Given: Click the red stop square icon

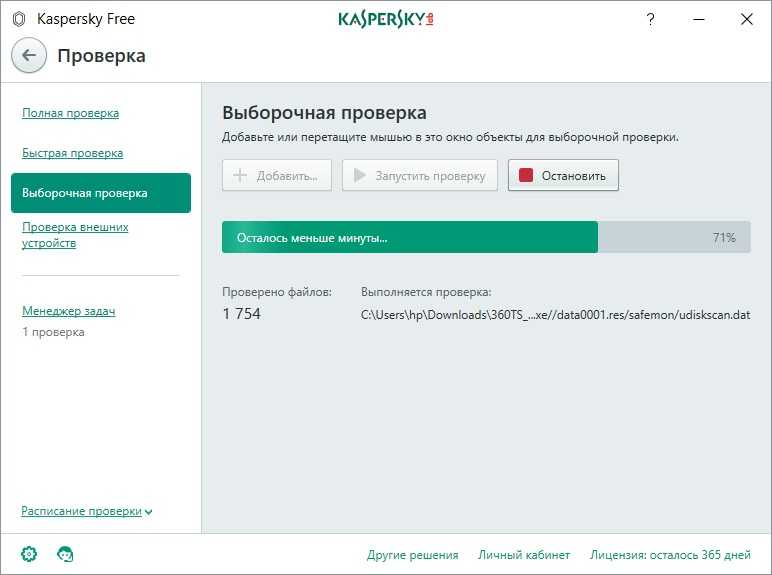Looking at the screenshot, I should click(x=526, y=175).
